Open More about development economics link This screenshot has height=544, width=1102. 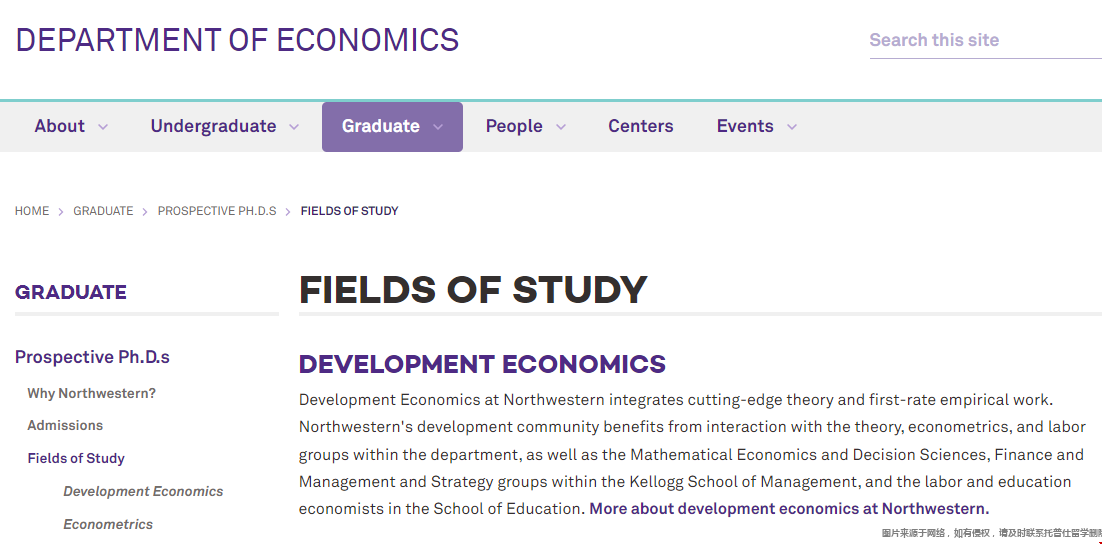pyautogui.click(x=789, y=508)
